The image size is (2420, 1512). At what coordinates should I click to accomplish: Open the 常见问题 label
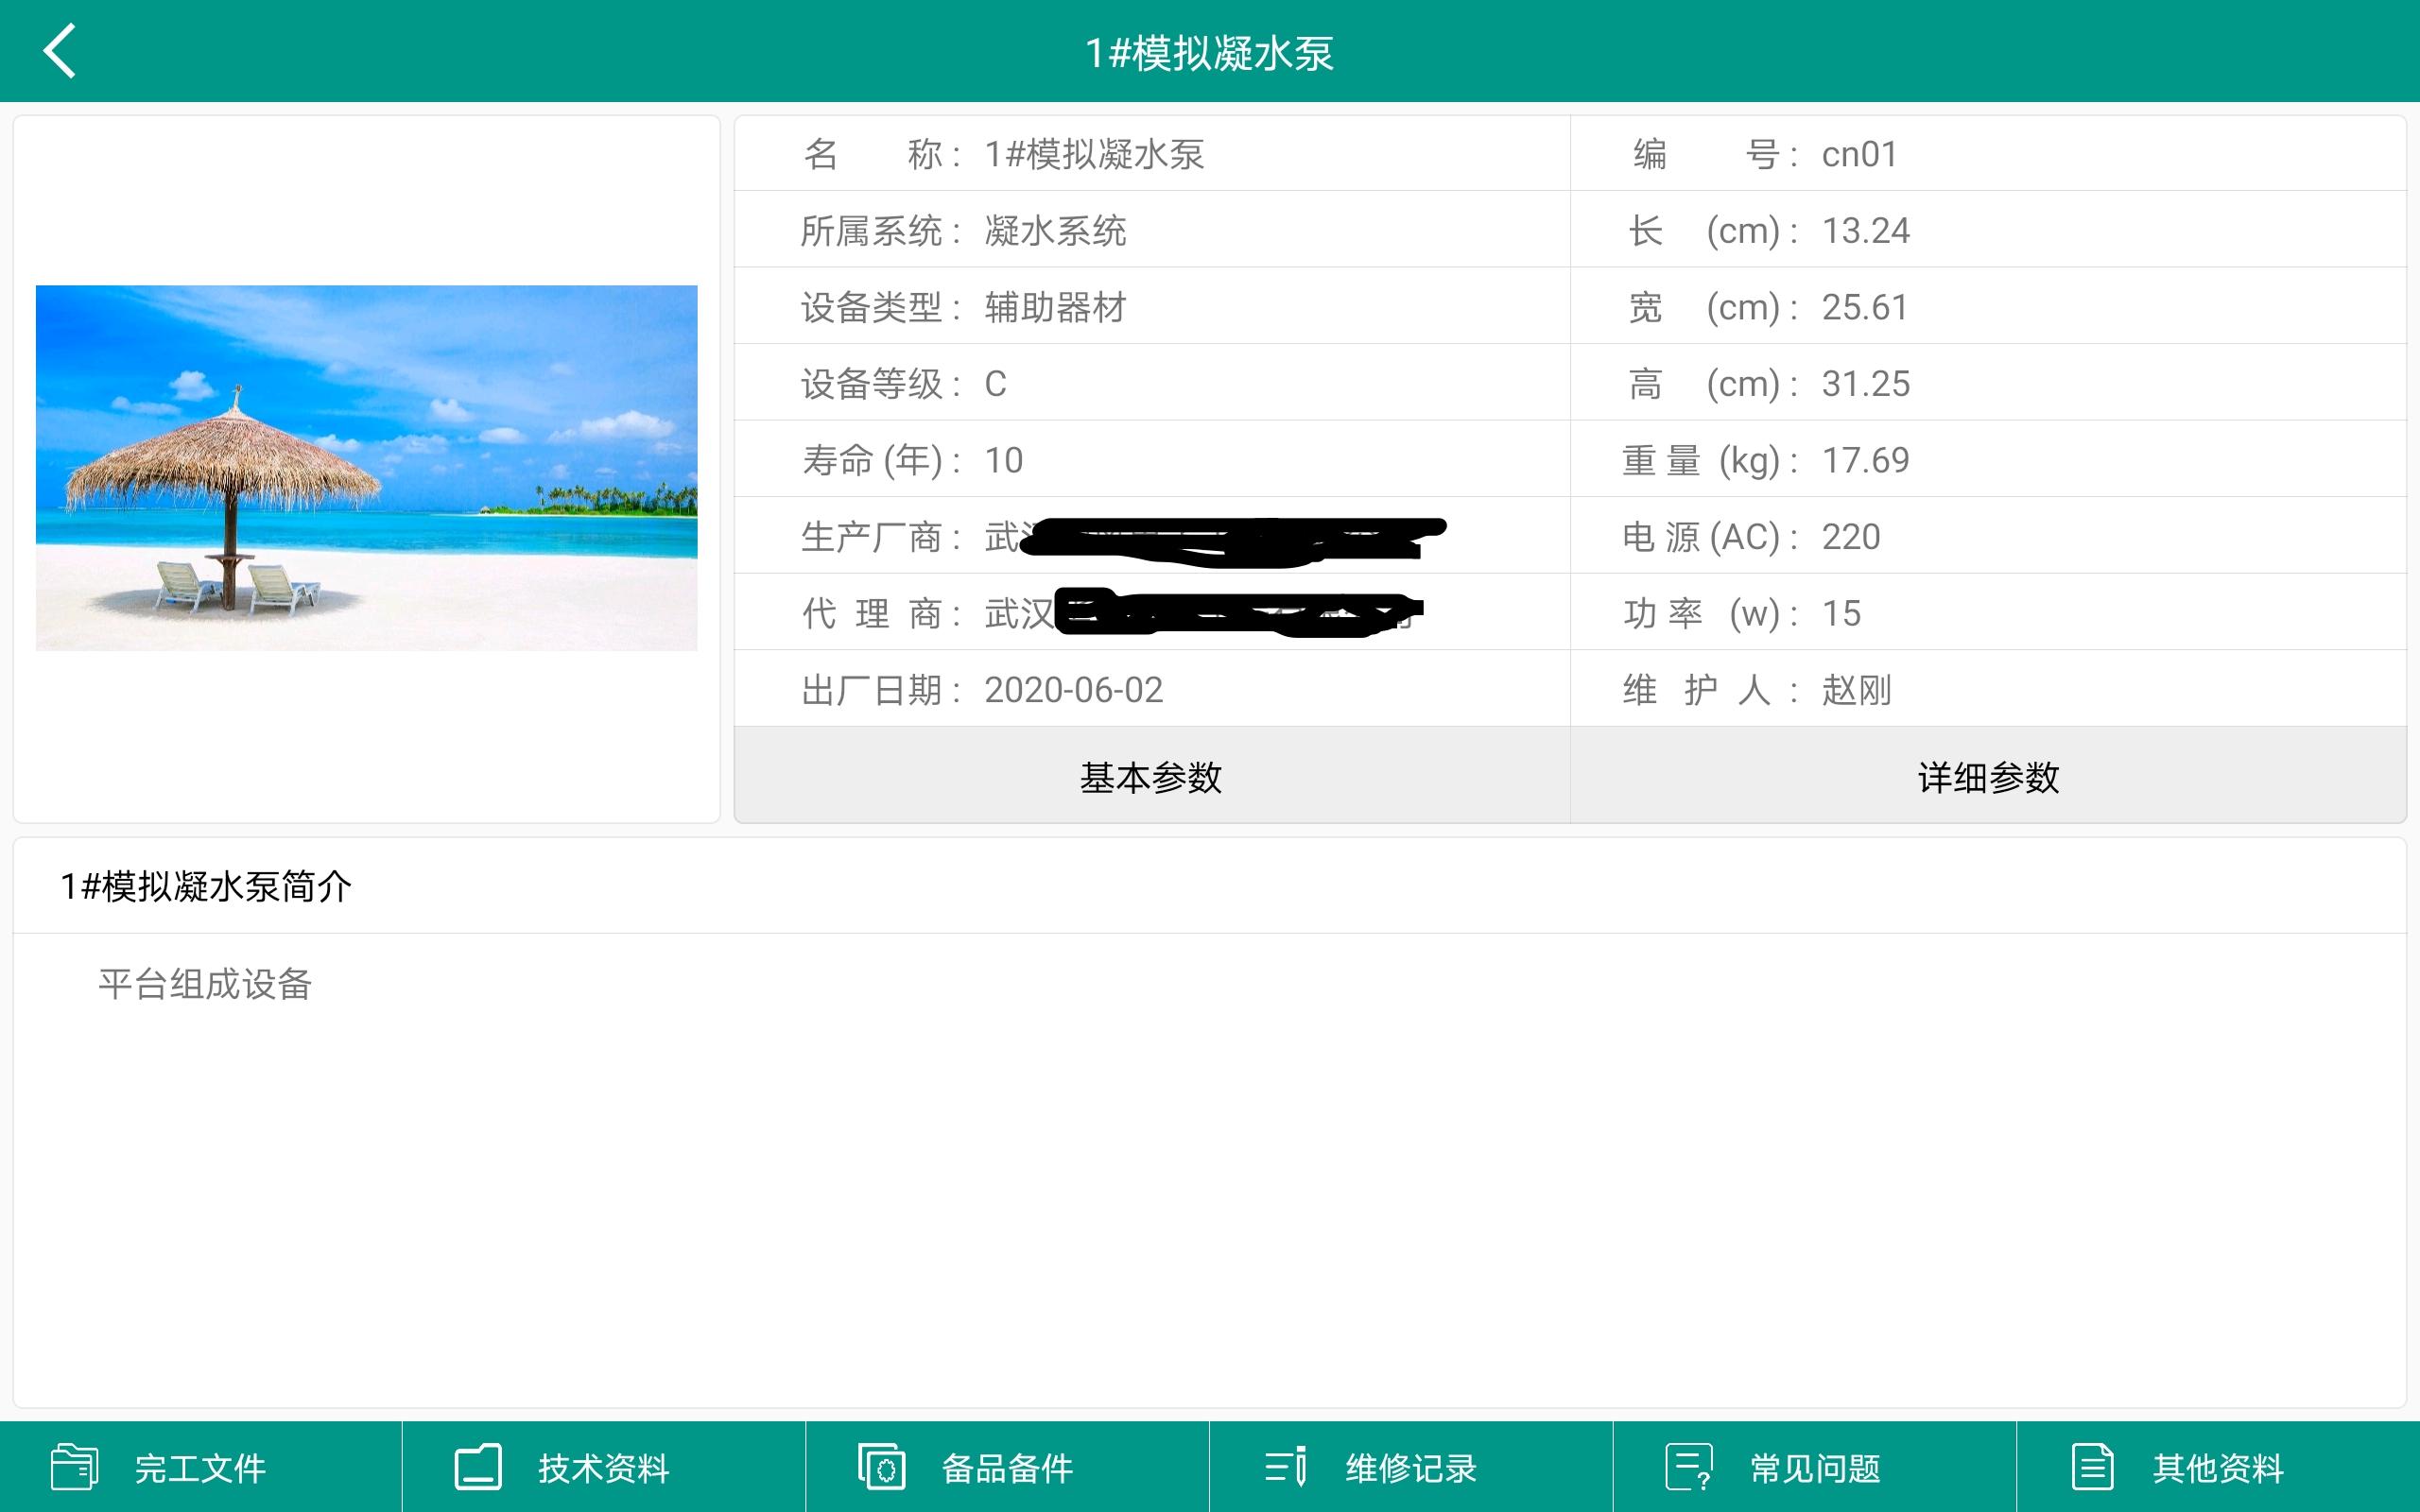(1814, 1468)
